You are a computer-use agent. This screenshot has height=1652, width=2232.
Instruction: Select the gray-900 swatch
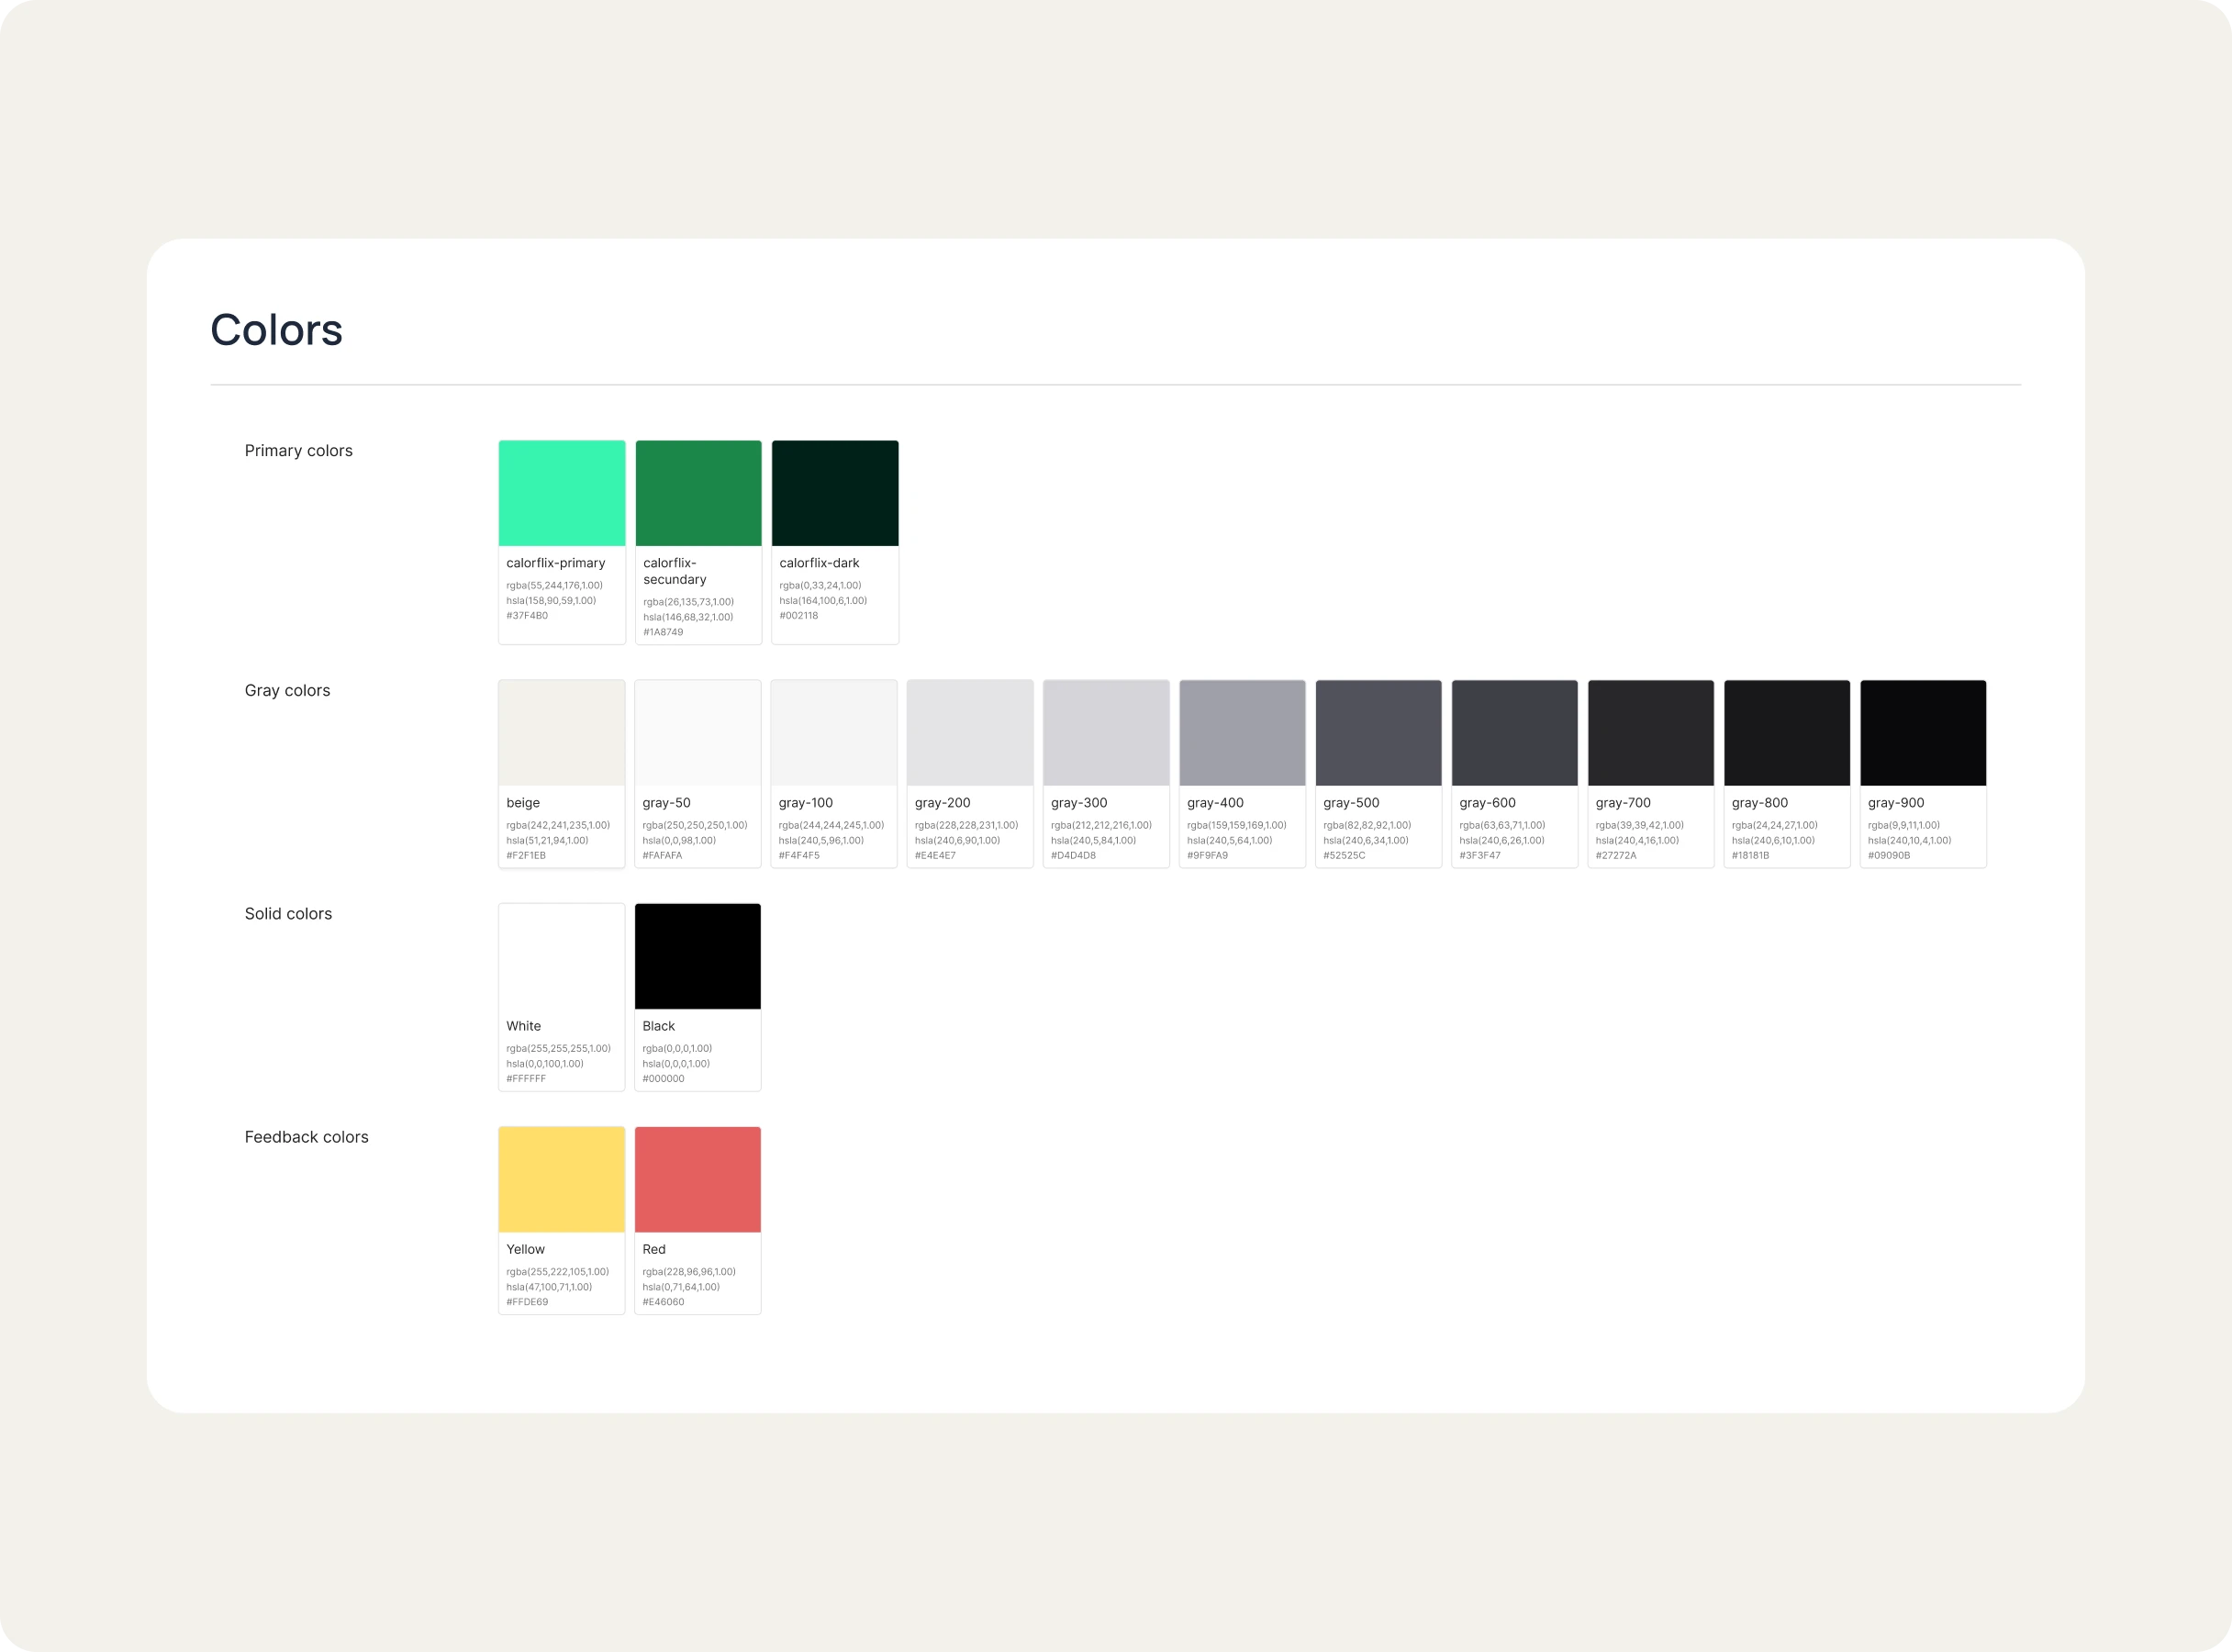pos(1922,733)
